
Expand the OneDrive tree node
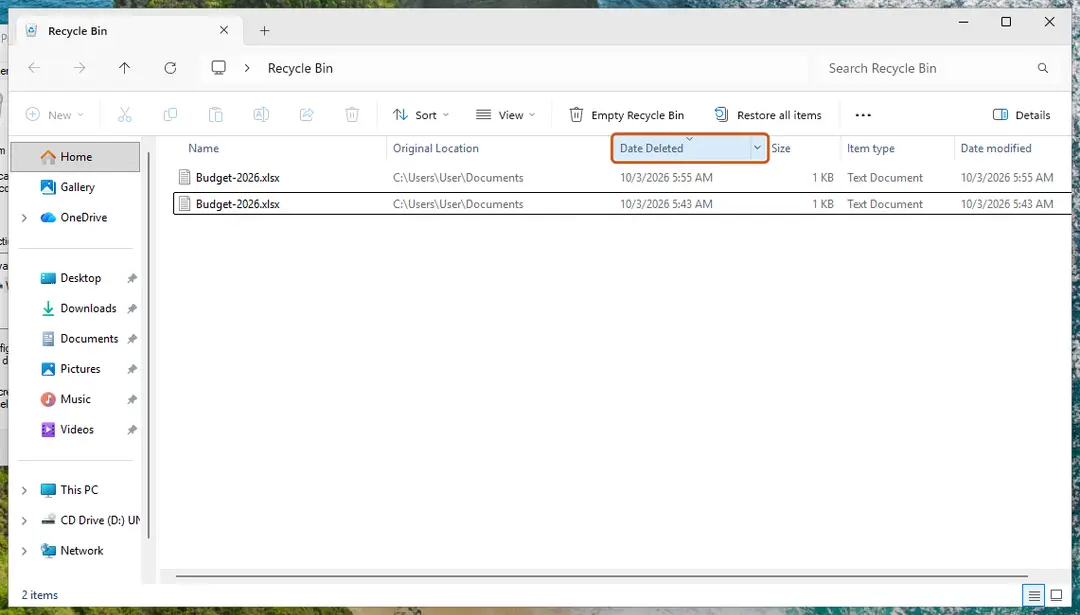click(24, 218)
